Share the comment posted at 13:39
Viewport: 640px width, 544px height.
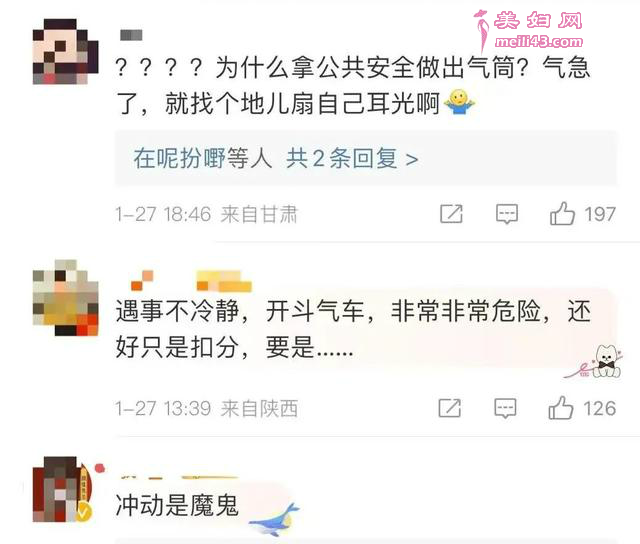coord(450,408)
